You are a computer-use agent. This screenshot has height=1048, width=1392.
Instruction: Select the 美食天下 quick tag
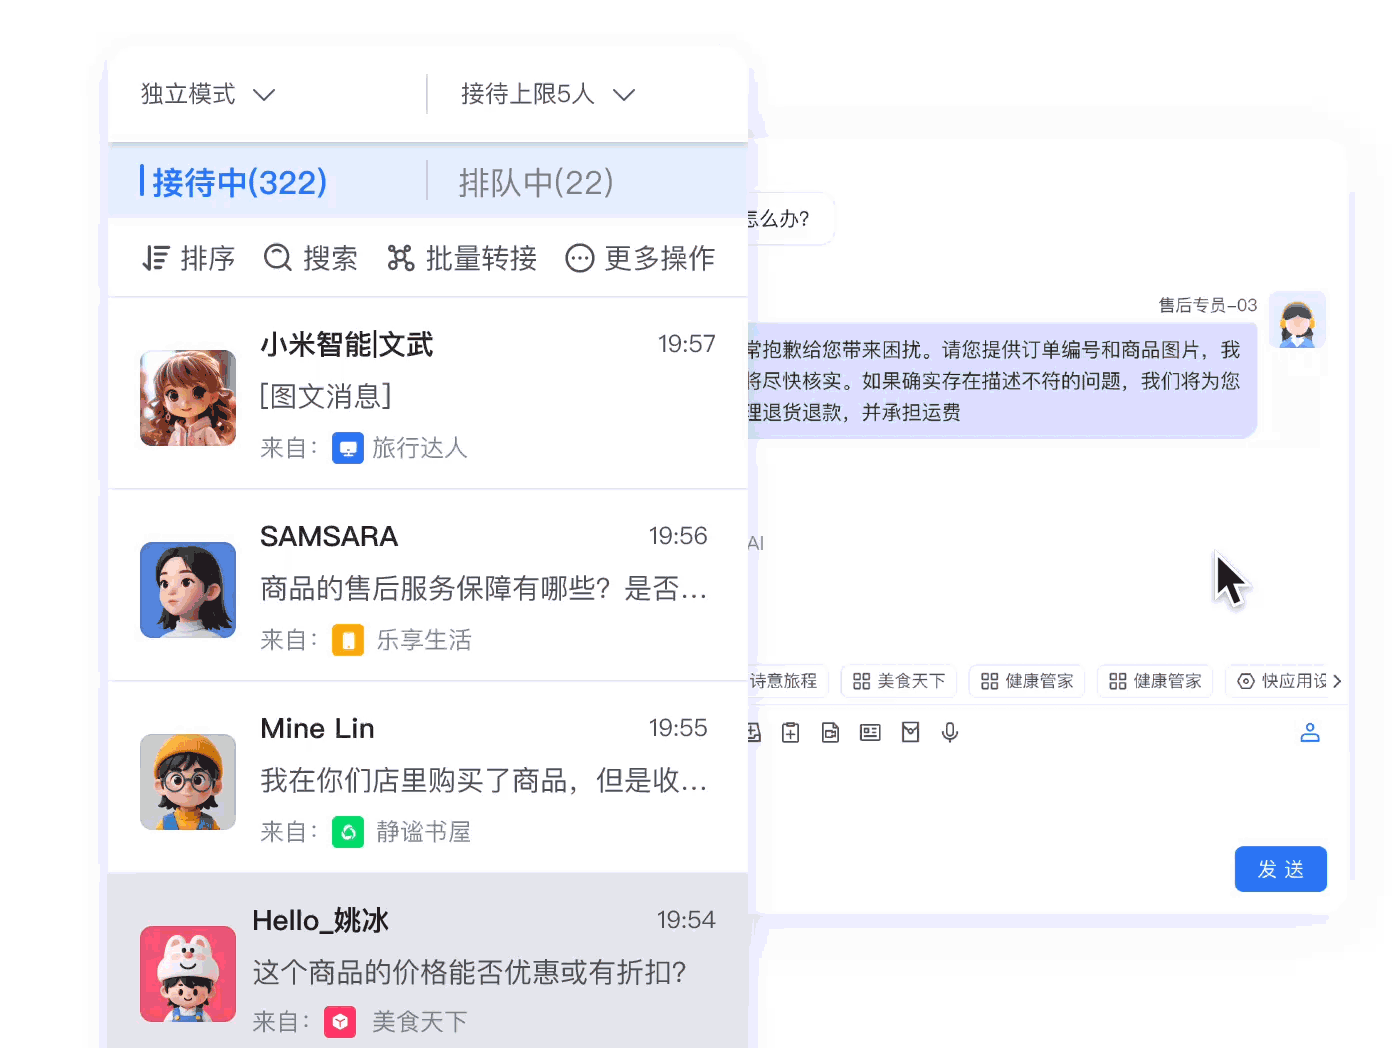click(x=898, y=681)
